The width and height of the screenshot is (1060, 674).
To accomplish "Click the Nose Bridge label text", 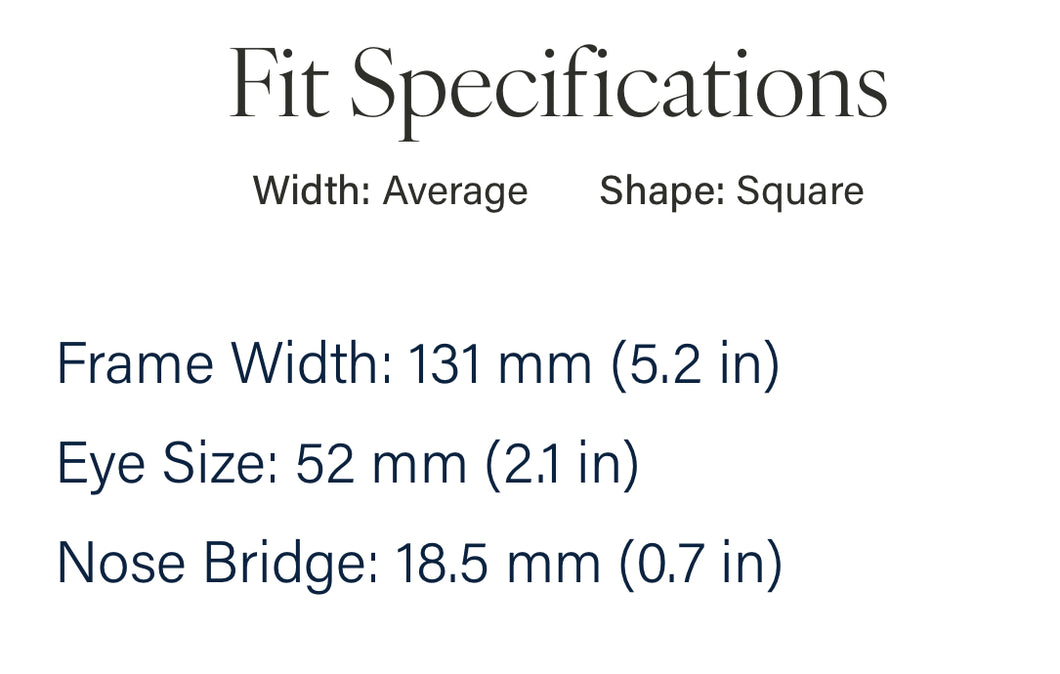I will [218, 564].
